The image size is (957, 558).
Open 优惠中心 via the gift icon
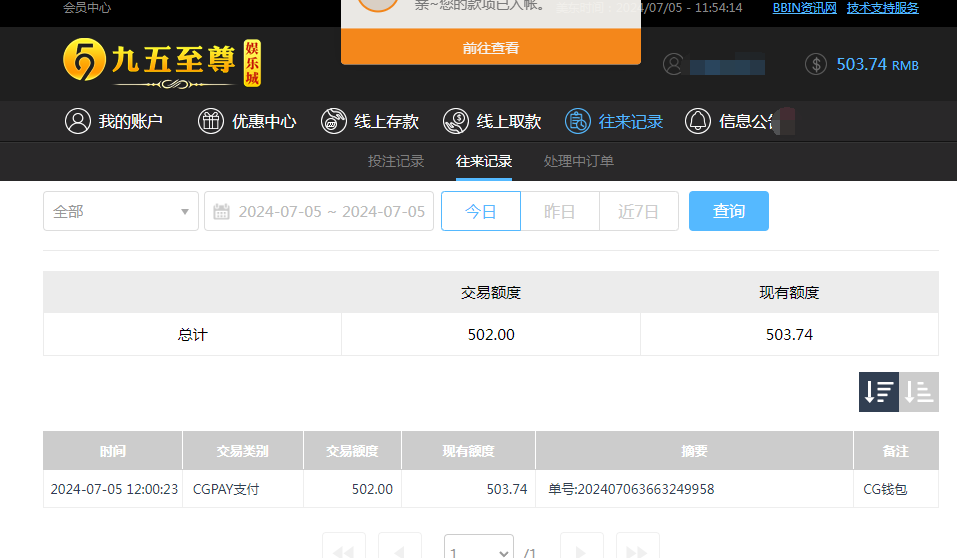210,121
